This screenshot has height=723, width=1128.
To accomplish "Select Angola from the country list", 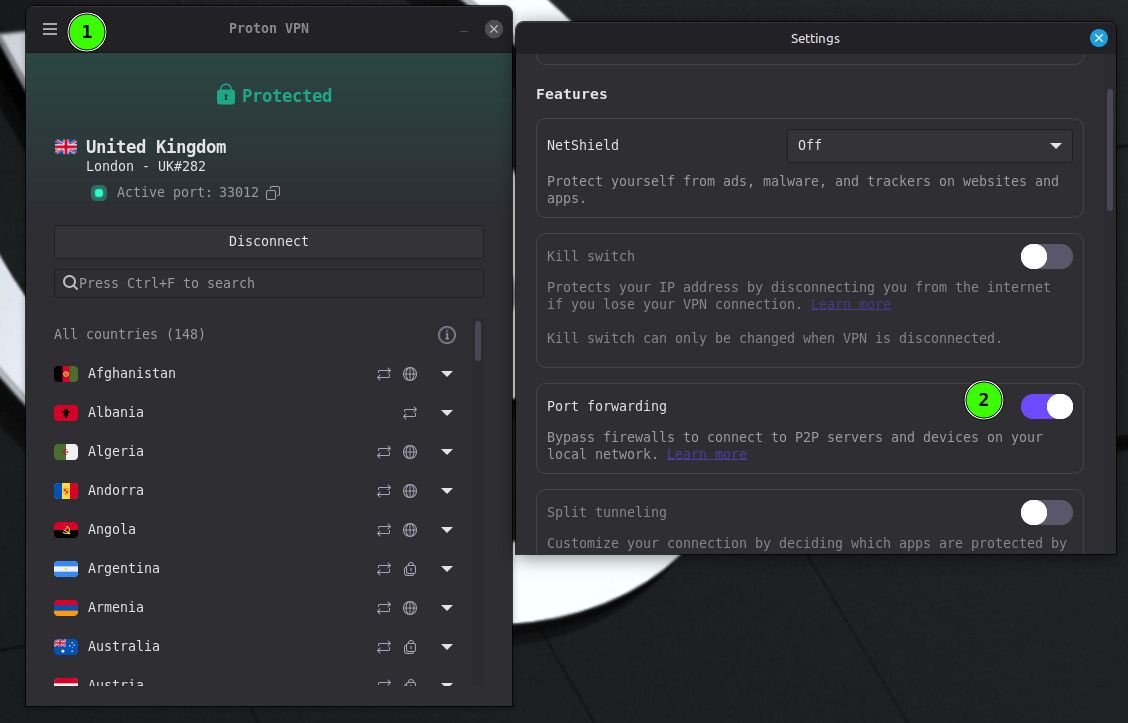I will (112, 529).
